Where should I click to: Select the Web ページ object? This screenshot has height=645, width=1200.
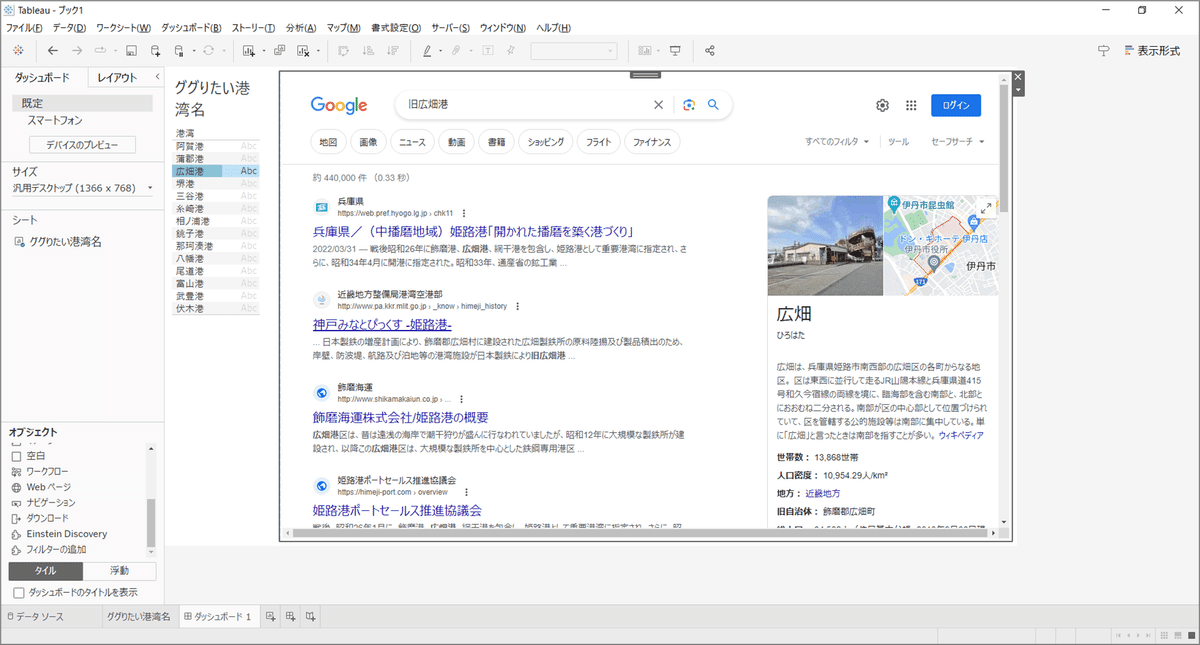41,487
